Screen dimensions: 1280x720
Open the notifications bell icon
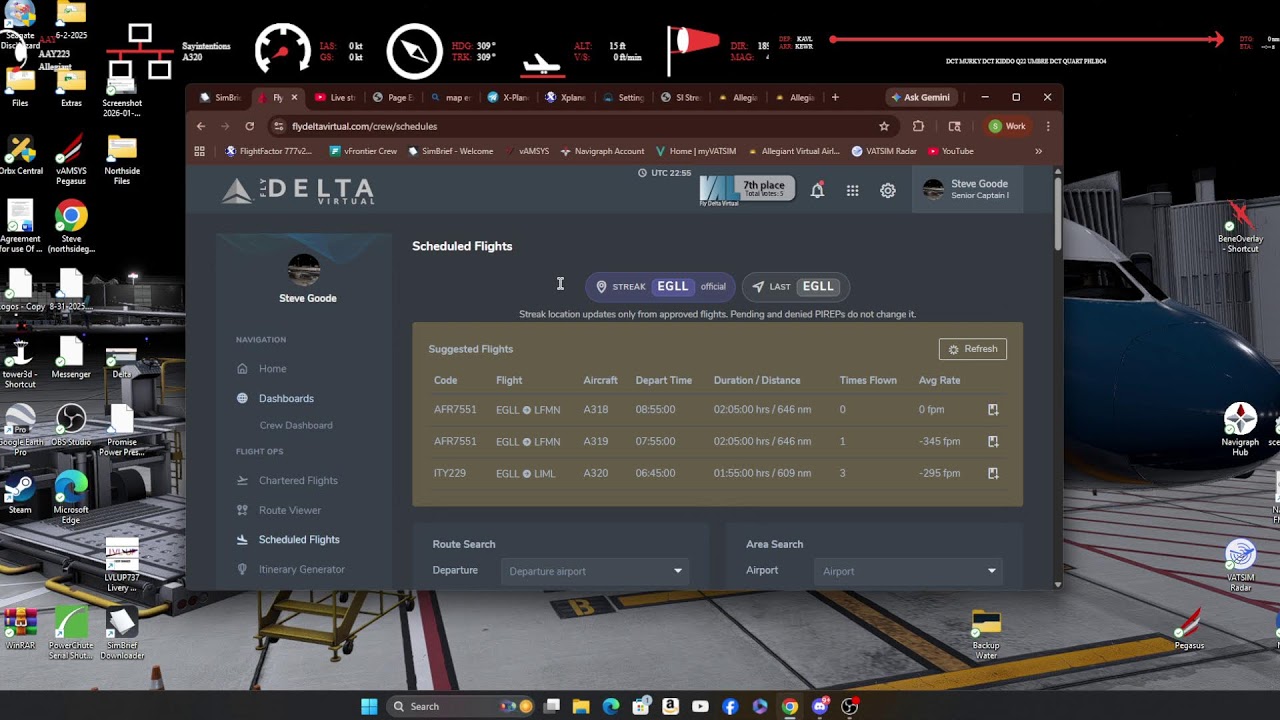click(817, 190)
